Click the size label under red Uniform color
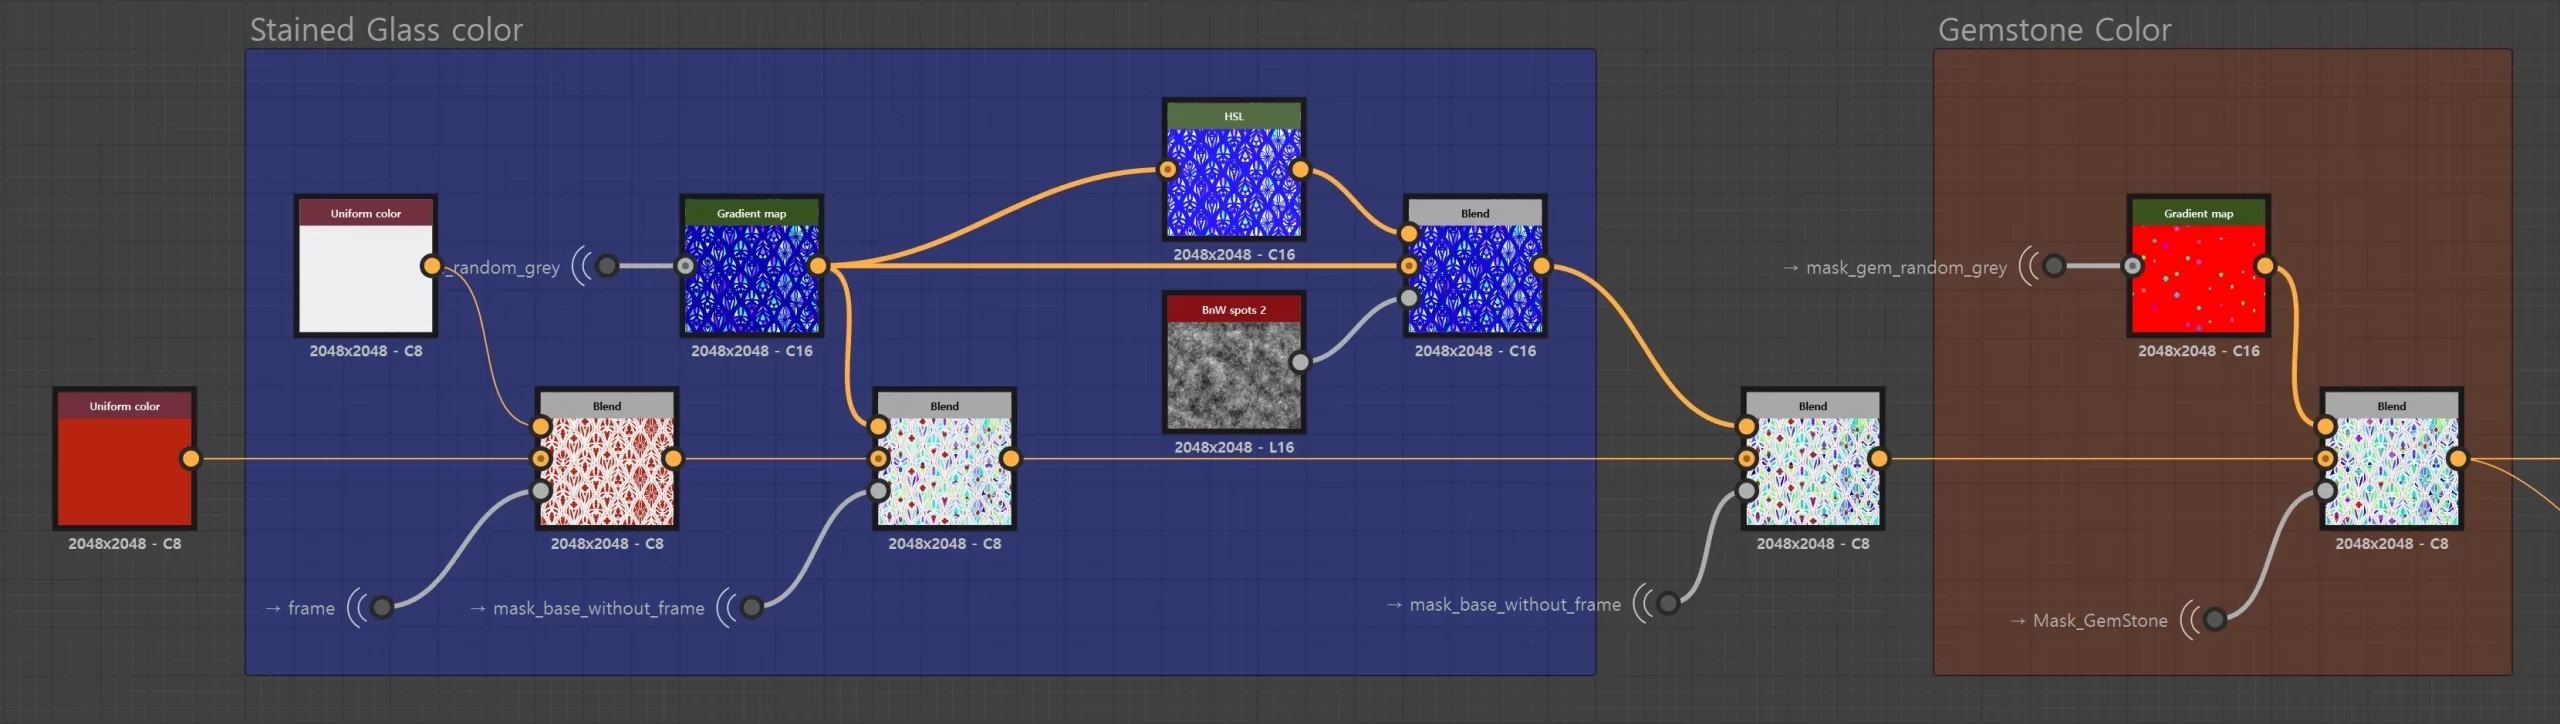Screen dimensions: 2560x724 (x=125, y=543)
